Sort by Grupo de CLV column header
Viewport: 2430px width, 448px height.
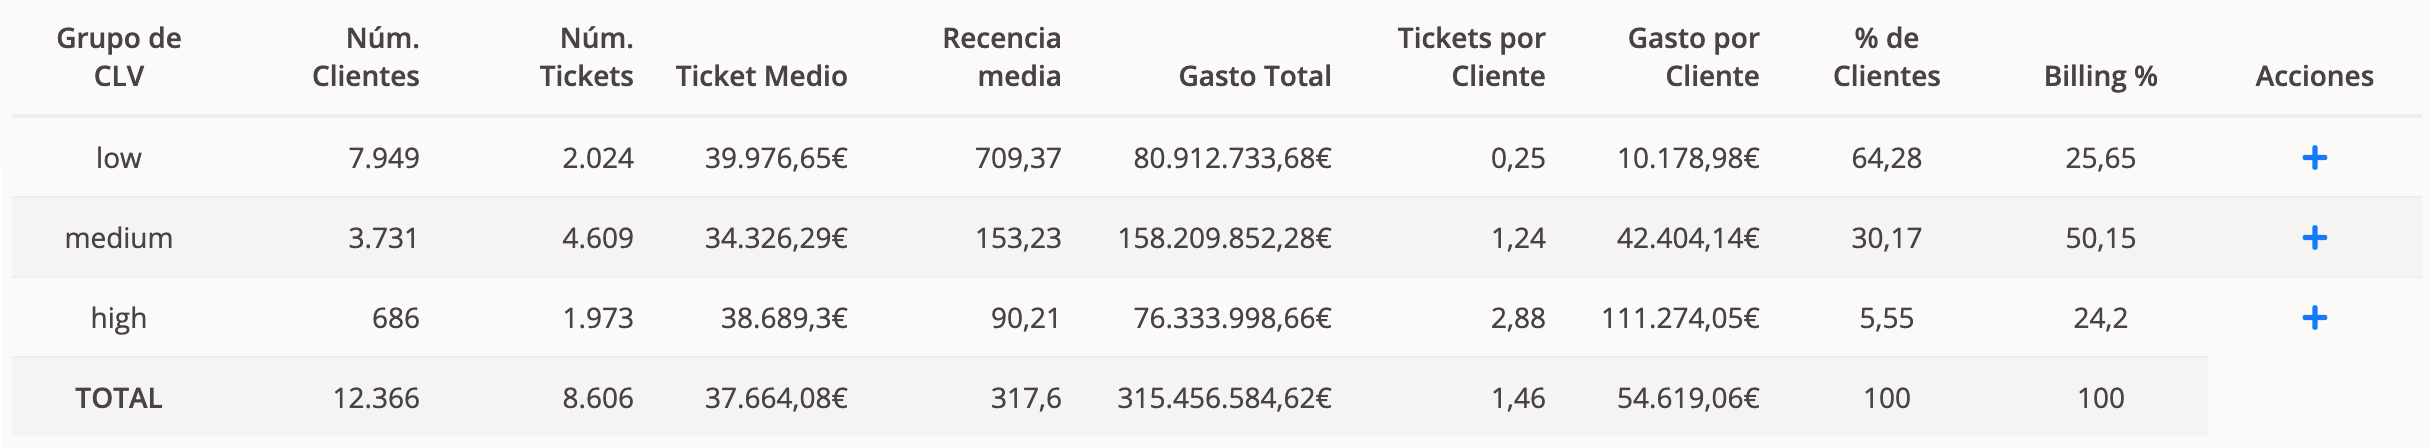(x=119, y=57)
